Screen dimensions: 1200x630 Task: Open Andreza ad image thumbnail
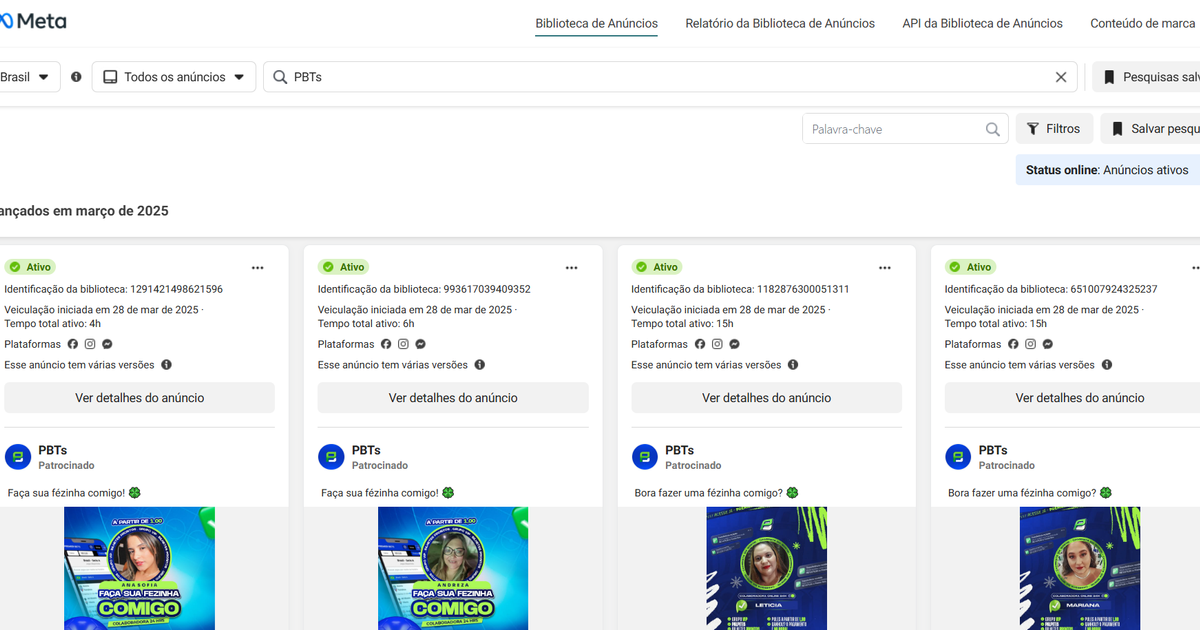(453, 568)
